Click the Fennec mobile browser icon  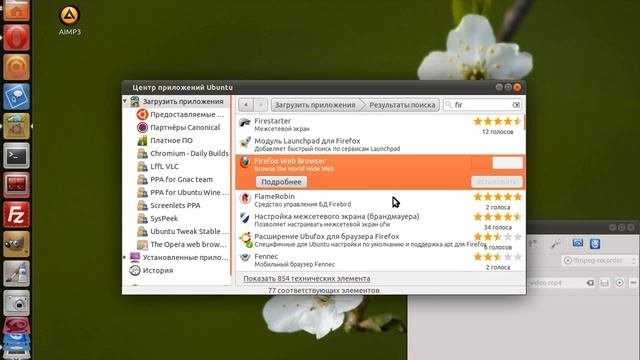point(245,258)
